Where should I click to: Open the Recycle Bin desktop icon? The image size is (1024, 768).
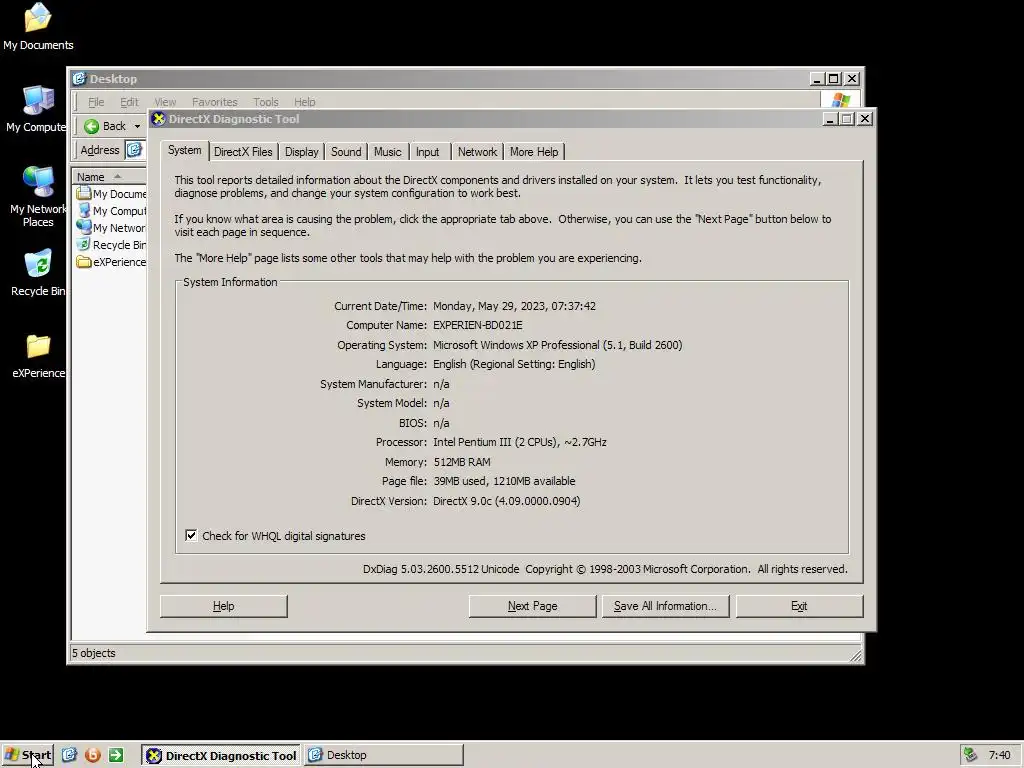(x=38, y=273)
